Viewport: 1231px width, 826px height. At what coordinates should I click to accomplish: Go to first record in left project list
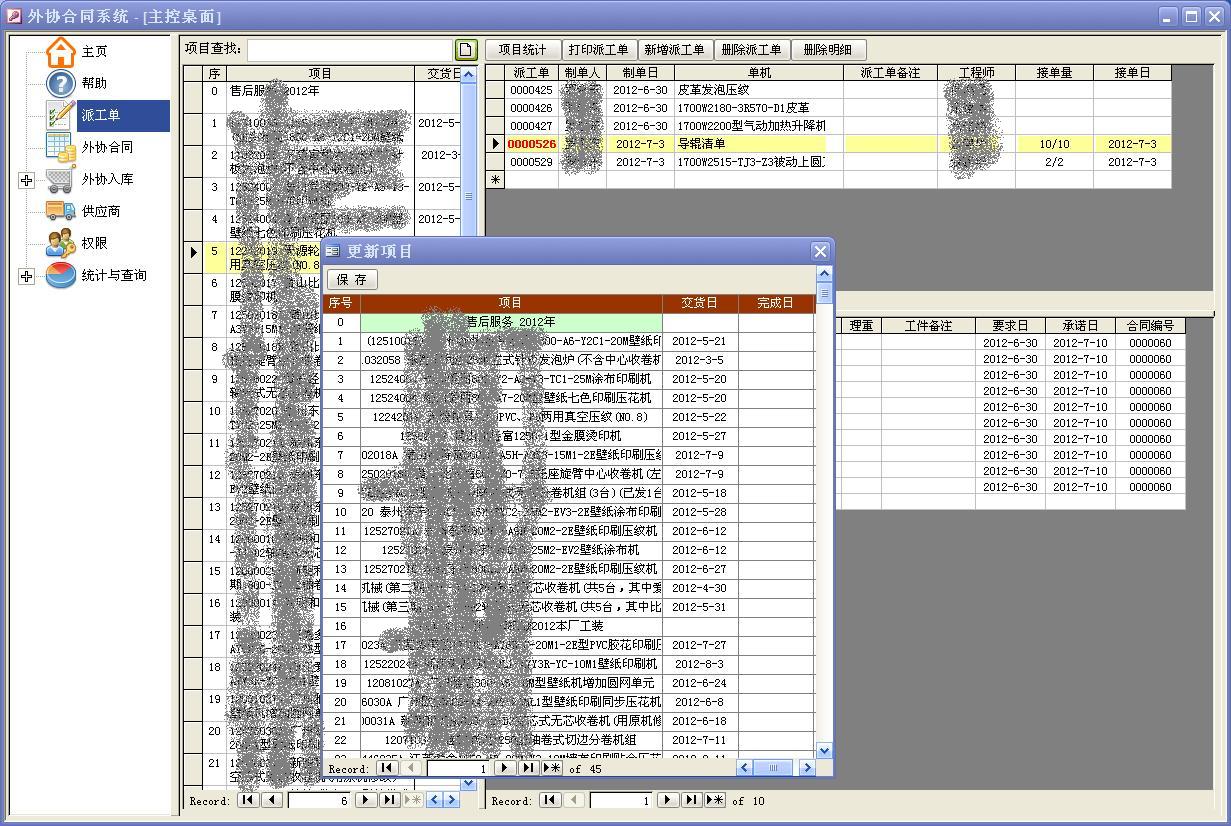click(247, 800)
